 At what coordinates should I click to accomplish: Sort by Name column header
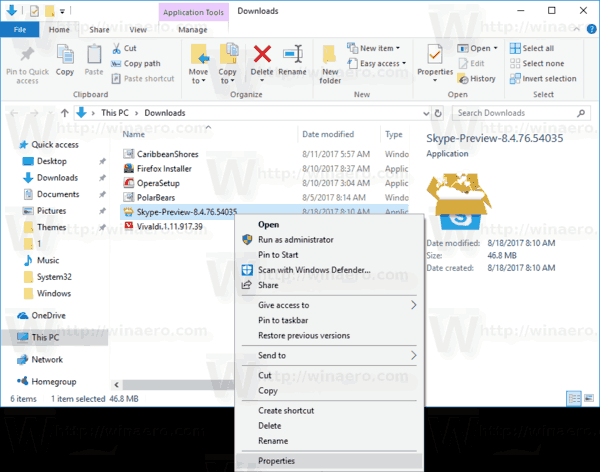pos(133,134)
